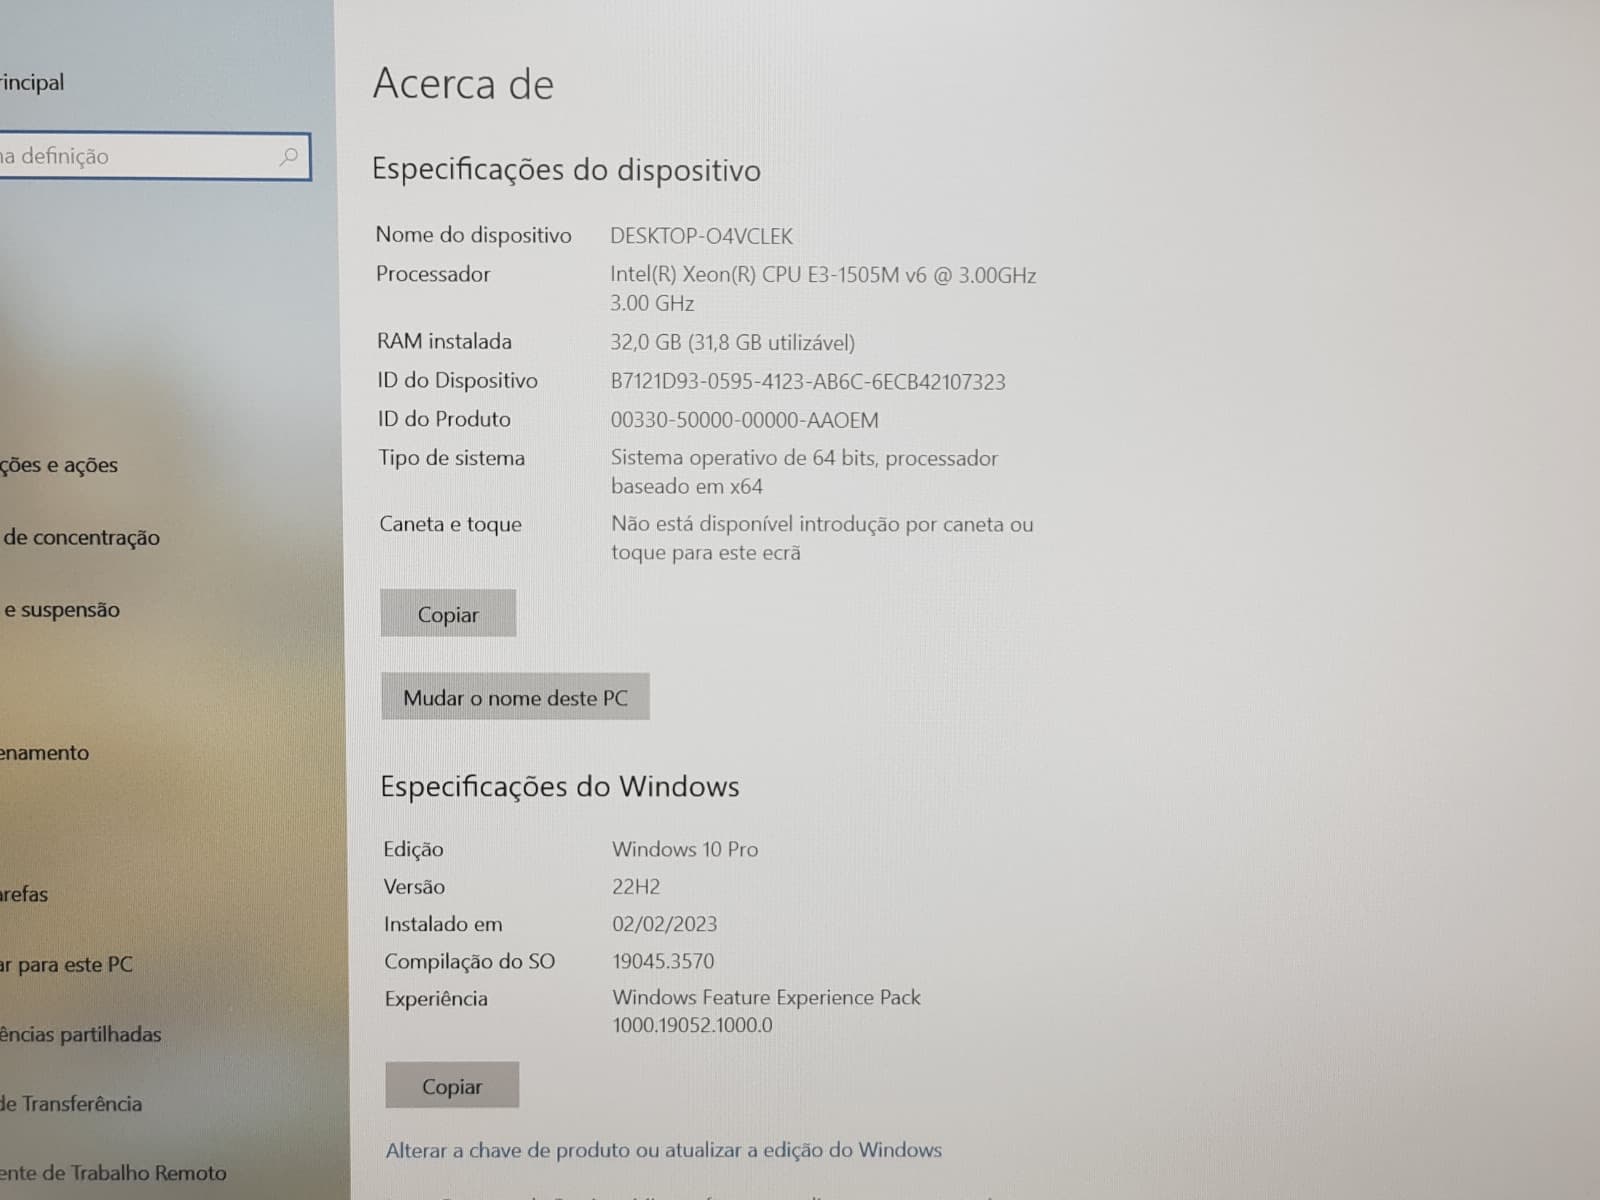The image size is (1600, 1200).
Task: Open the 'arefas' sidebar item
Action: (x=24, y=895)
